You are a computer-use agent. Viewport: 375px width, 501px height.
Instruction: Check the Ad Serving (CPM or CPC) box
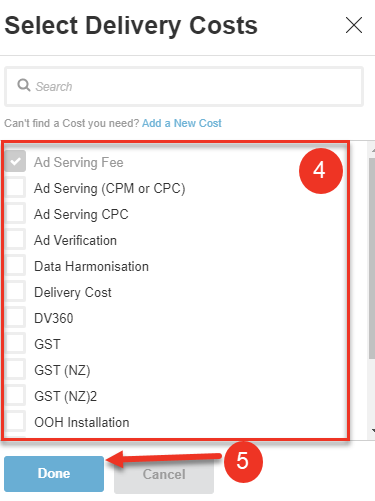15,187
